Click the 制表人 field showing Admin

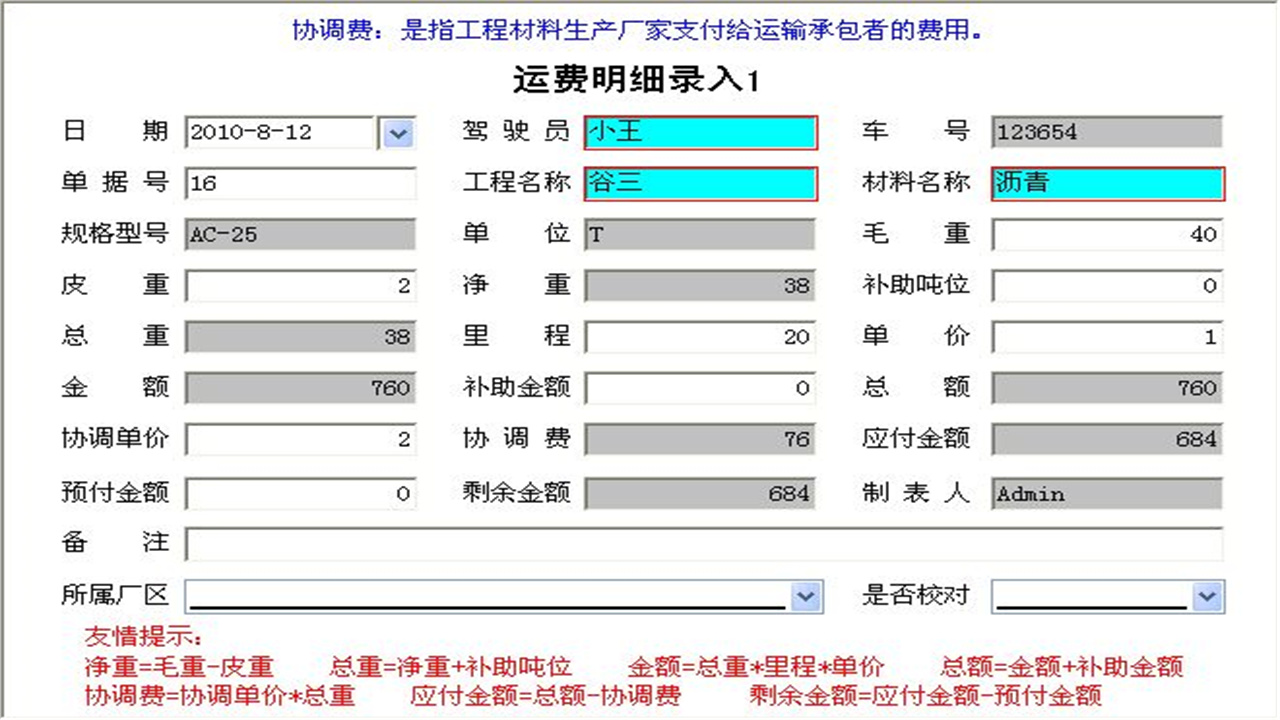point(1105,493)
